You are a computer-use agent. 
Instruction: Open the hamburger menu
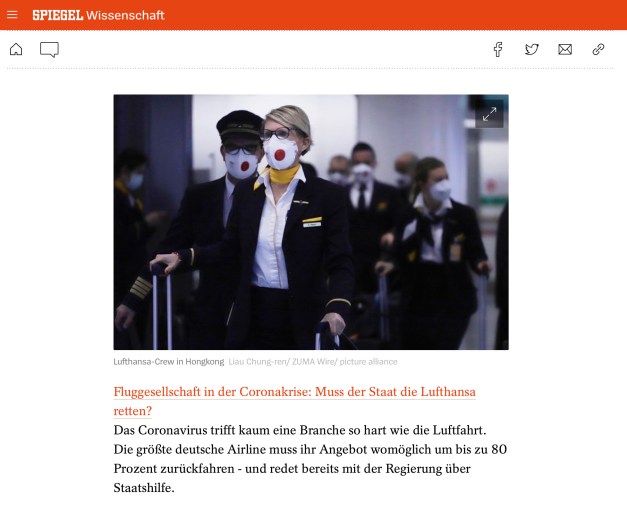click(x=12, y=15)
